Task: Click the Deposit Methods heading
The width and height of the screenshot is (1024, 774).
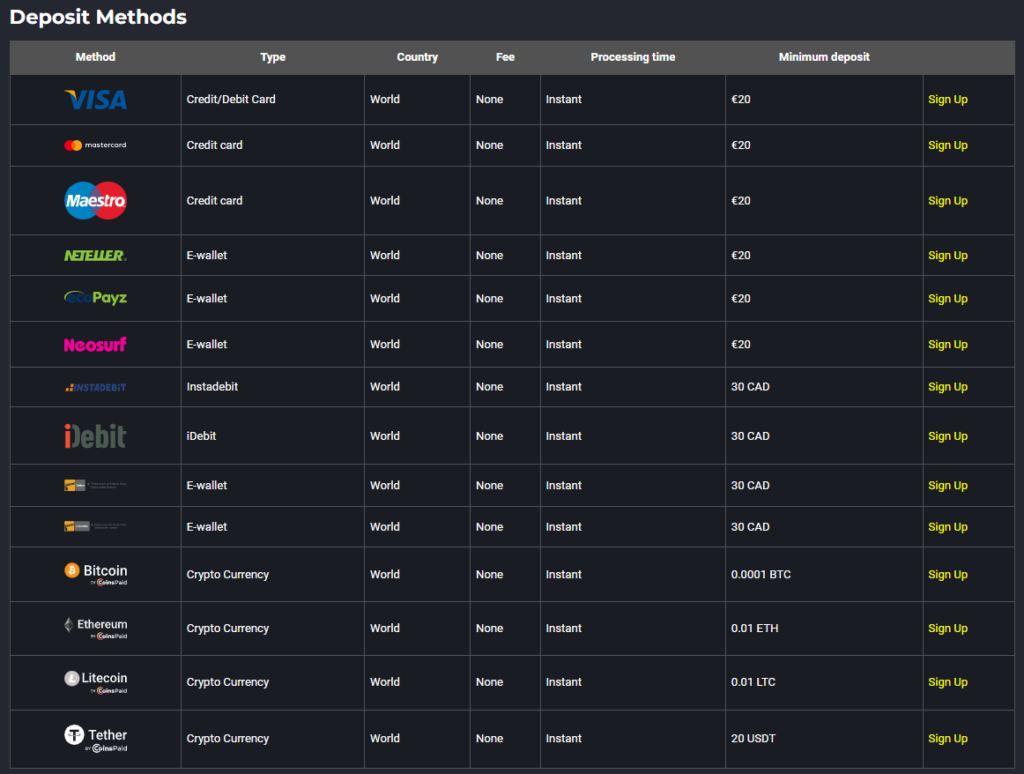Action: (98, 17)
